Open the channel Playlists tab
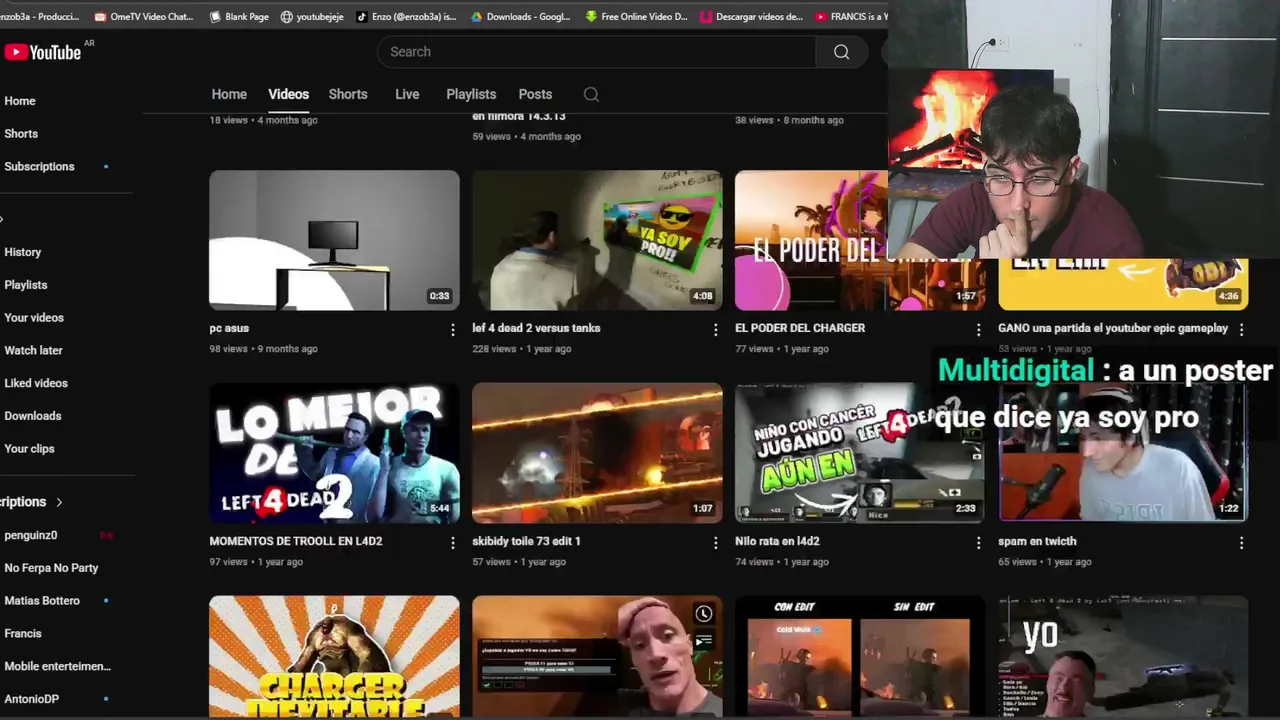The image size is (1280, 720). click(x=471, y=94)
